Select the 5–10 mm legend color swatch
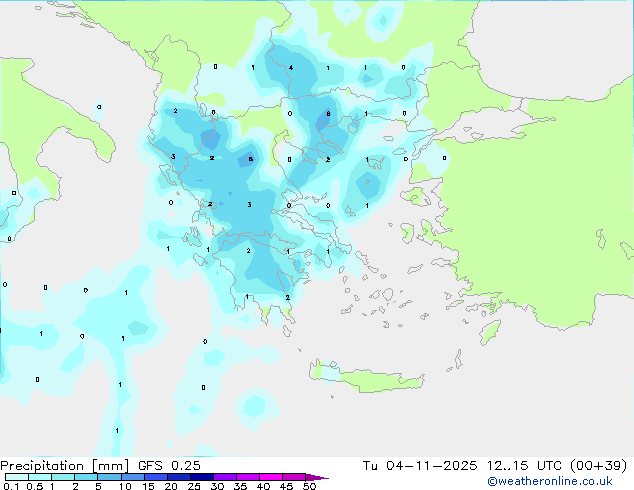The height and width of the screenshot is (490, 634). coord(109,477)
